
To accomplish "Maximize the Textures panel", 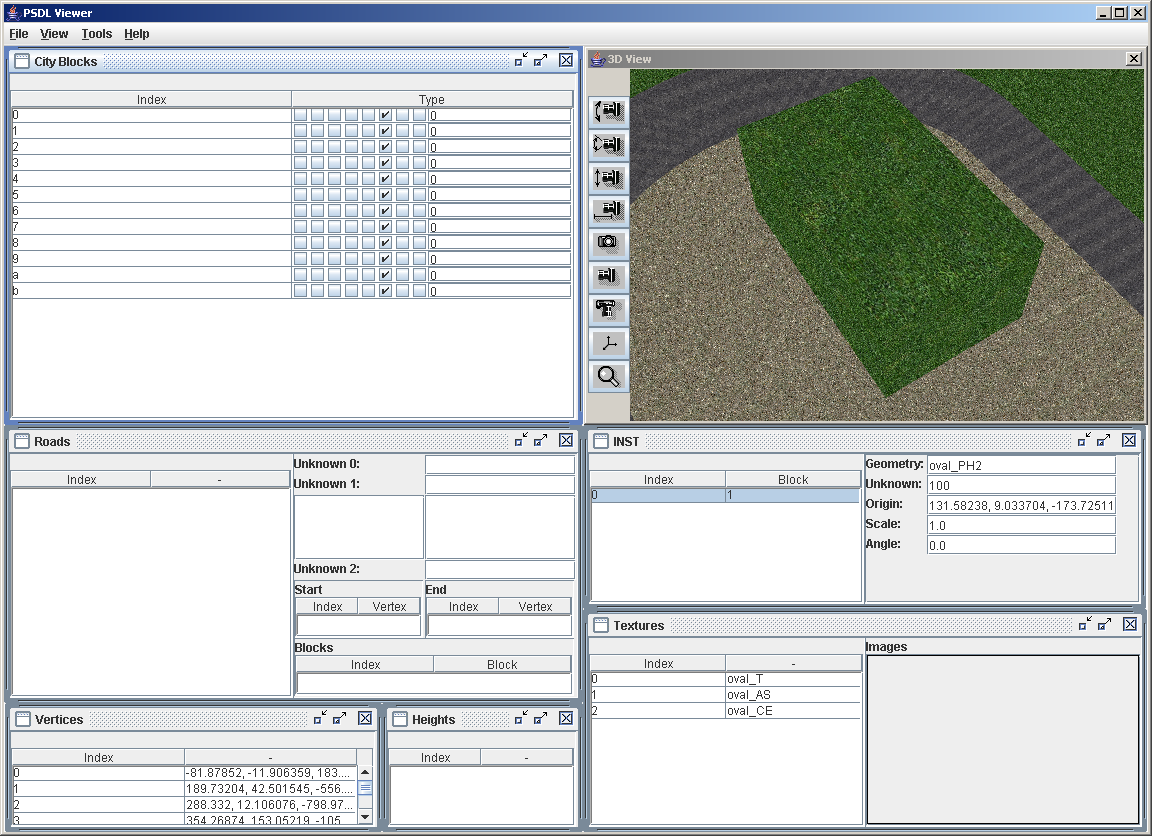I will [1104, 625].
